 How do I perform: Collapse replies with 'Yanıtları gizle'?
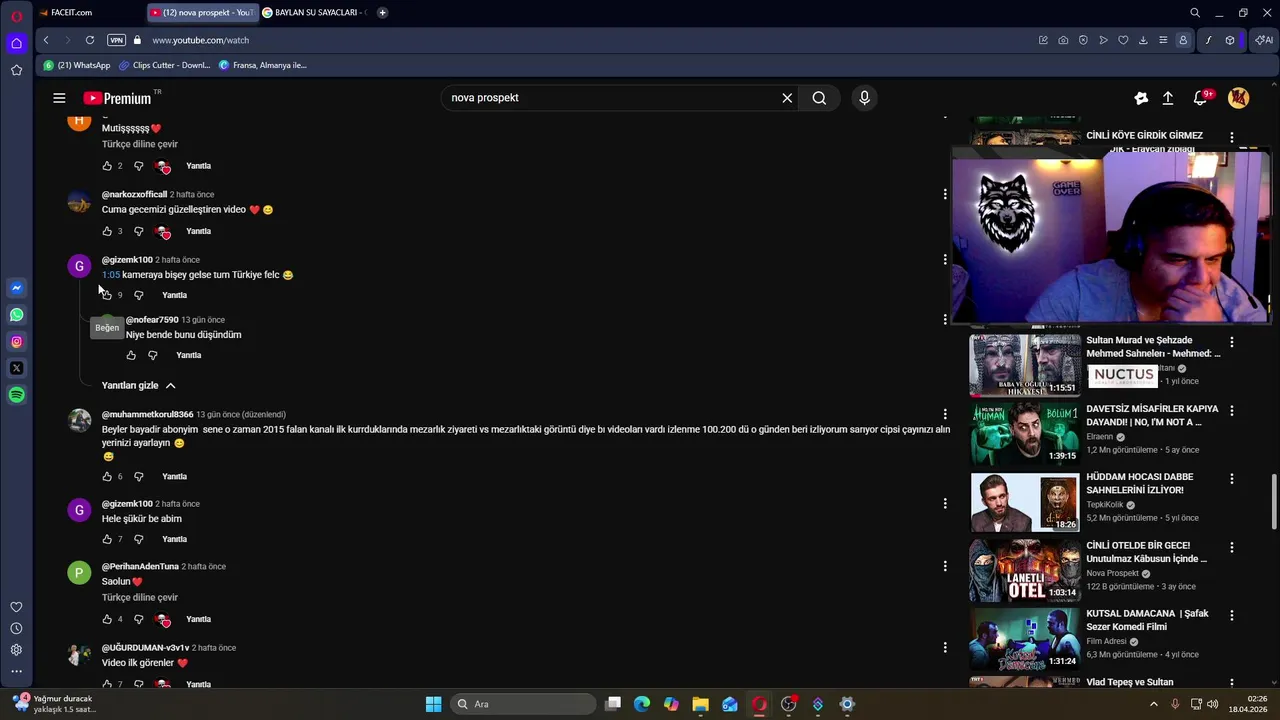138,385
